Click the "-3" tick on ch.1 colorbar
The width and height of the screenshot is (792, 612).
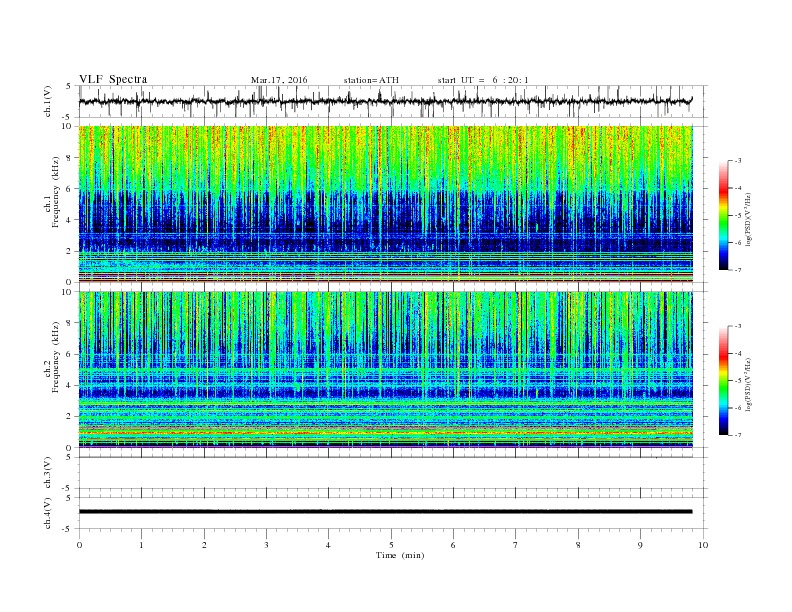[737, 161]
